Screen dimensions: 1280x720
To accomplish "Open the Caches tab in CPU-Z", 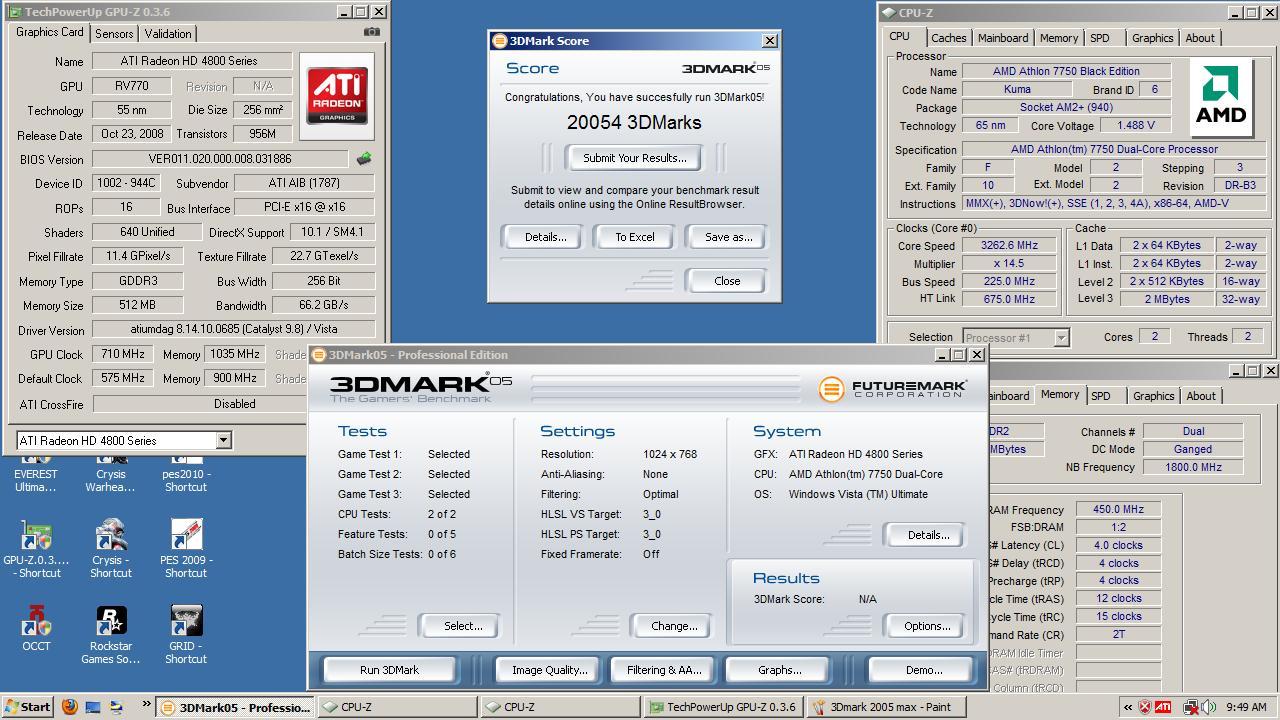I will pyautogui.click(x=949, y=38).
